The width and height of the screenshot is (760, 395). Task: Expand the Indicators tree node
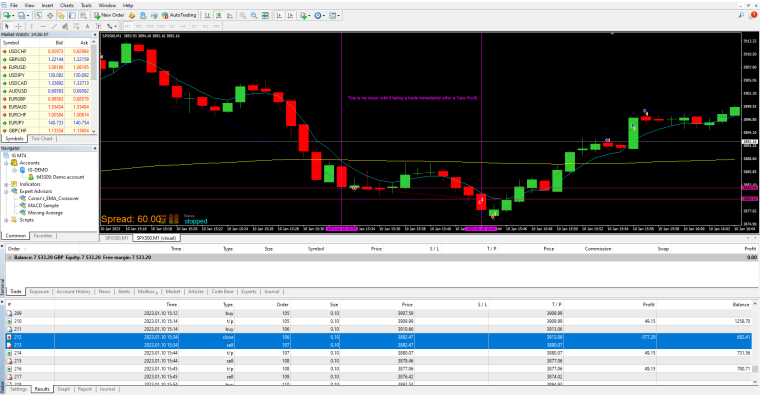[6, 184]
